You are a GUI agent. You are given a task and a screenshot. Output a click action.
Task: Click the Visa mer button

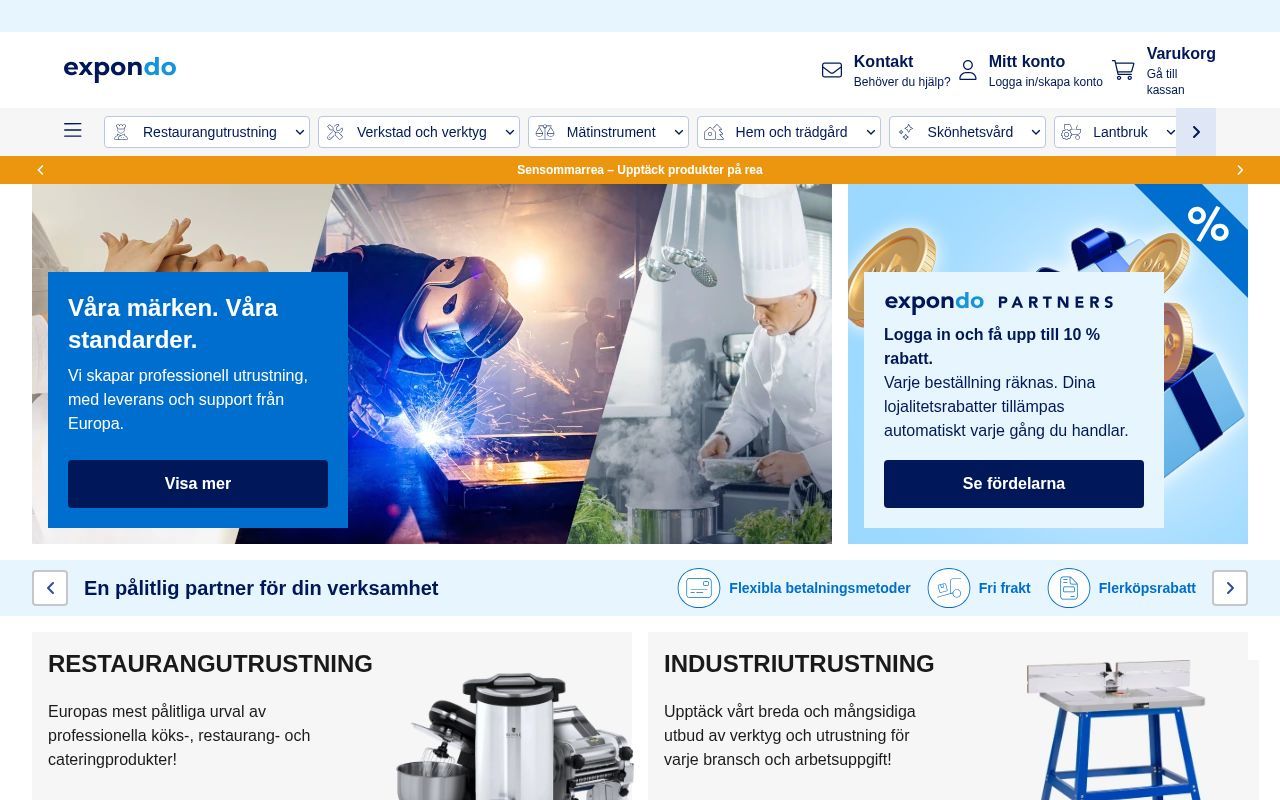[x=198, y=484]
